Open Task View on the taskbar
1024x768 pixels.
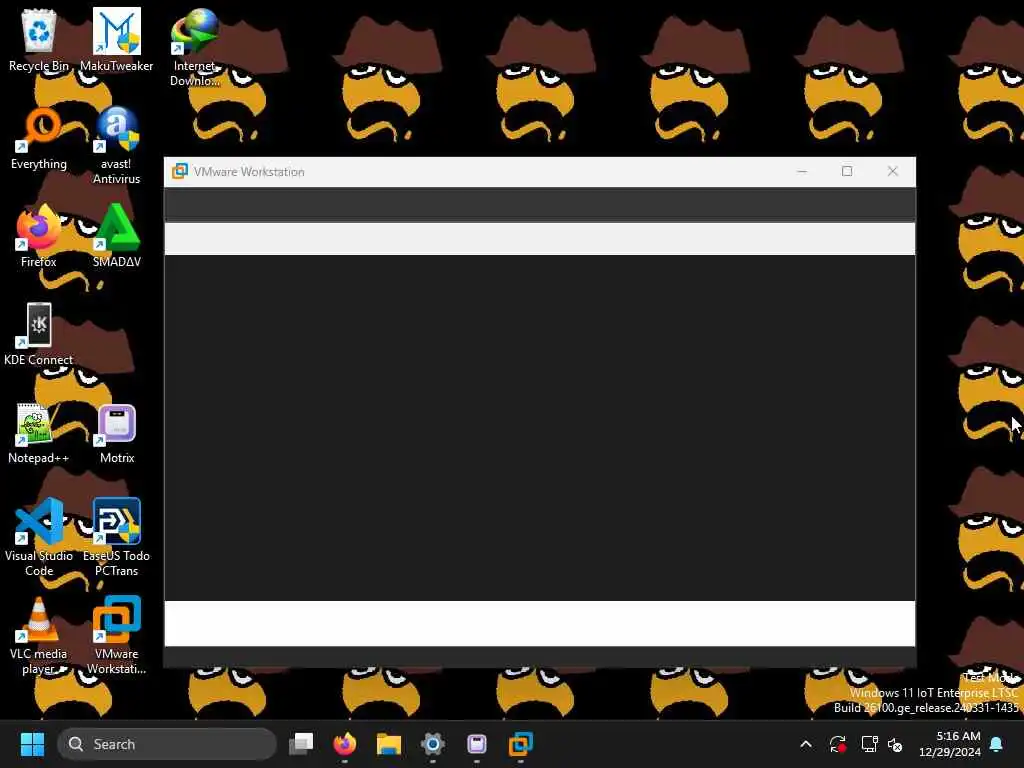pyautogui.click(x=301, y=744)
